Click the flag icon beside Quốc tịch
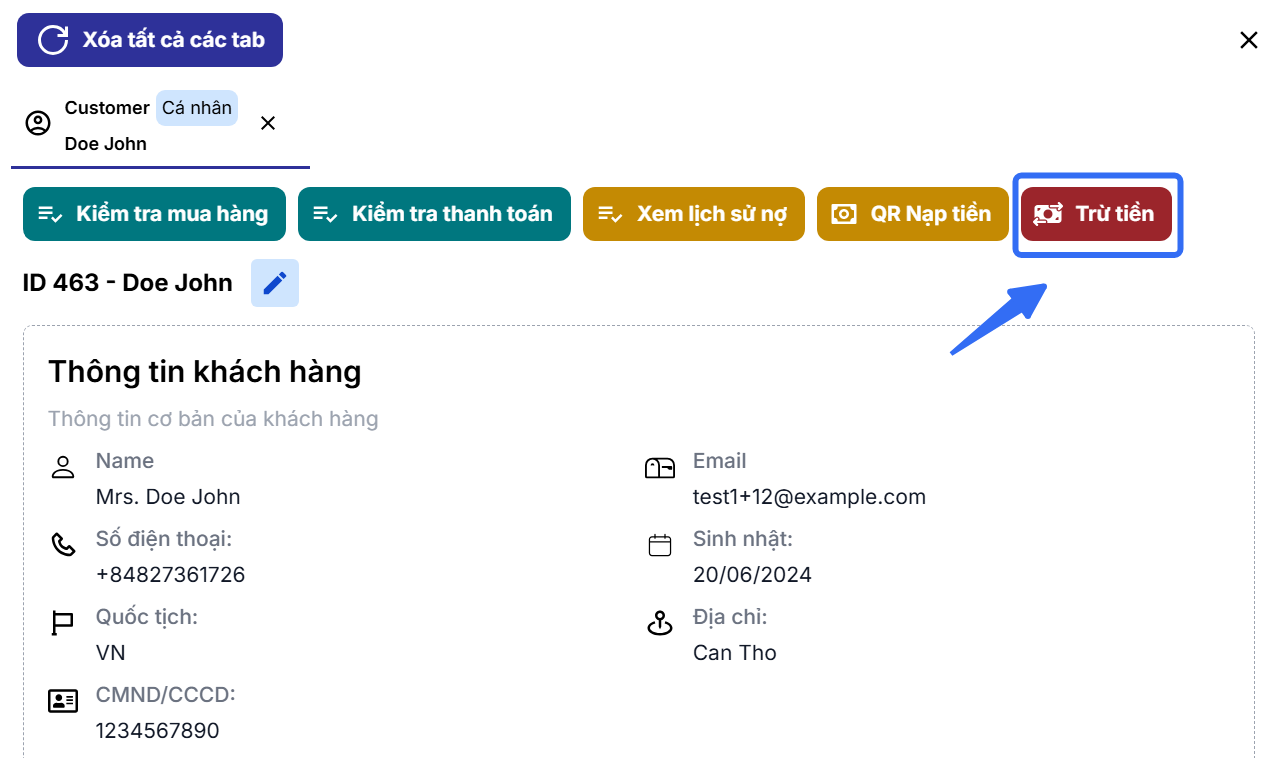This screenshot has width=1274, height=758. tap(63, 623)
